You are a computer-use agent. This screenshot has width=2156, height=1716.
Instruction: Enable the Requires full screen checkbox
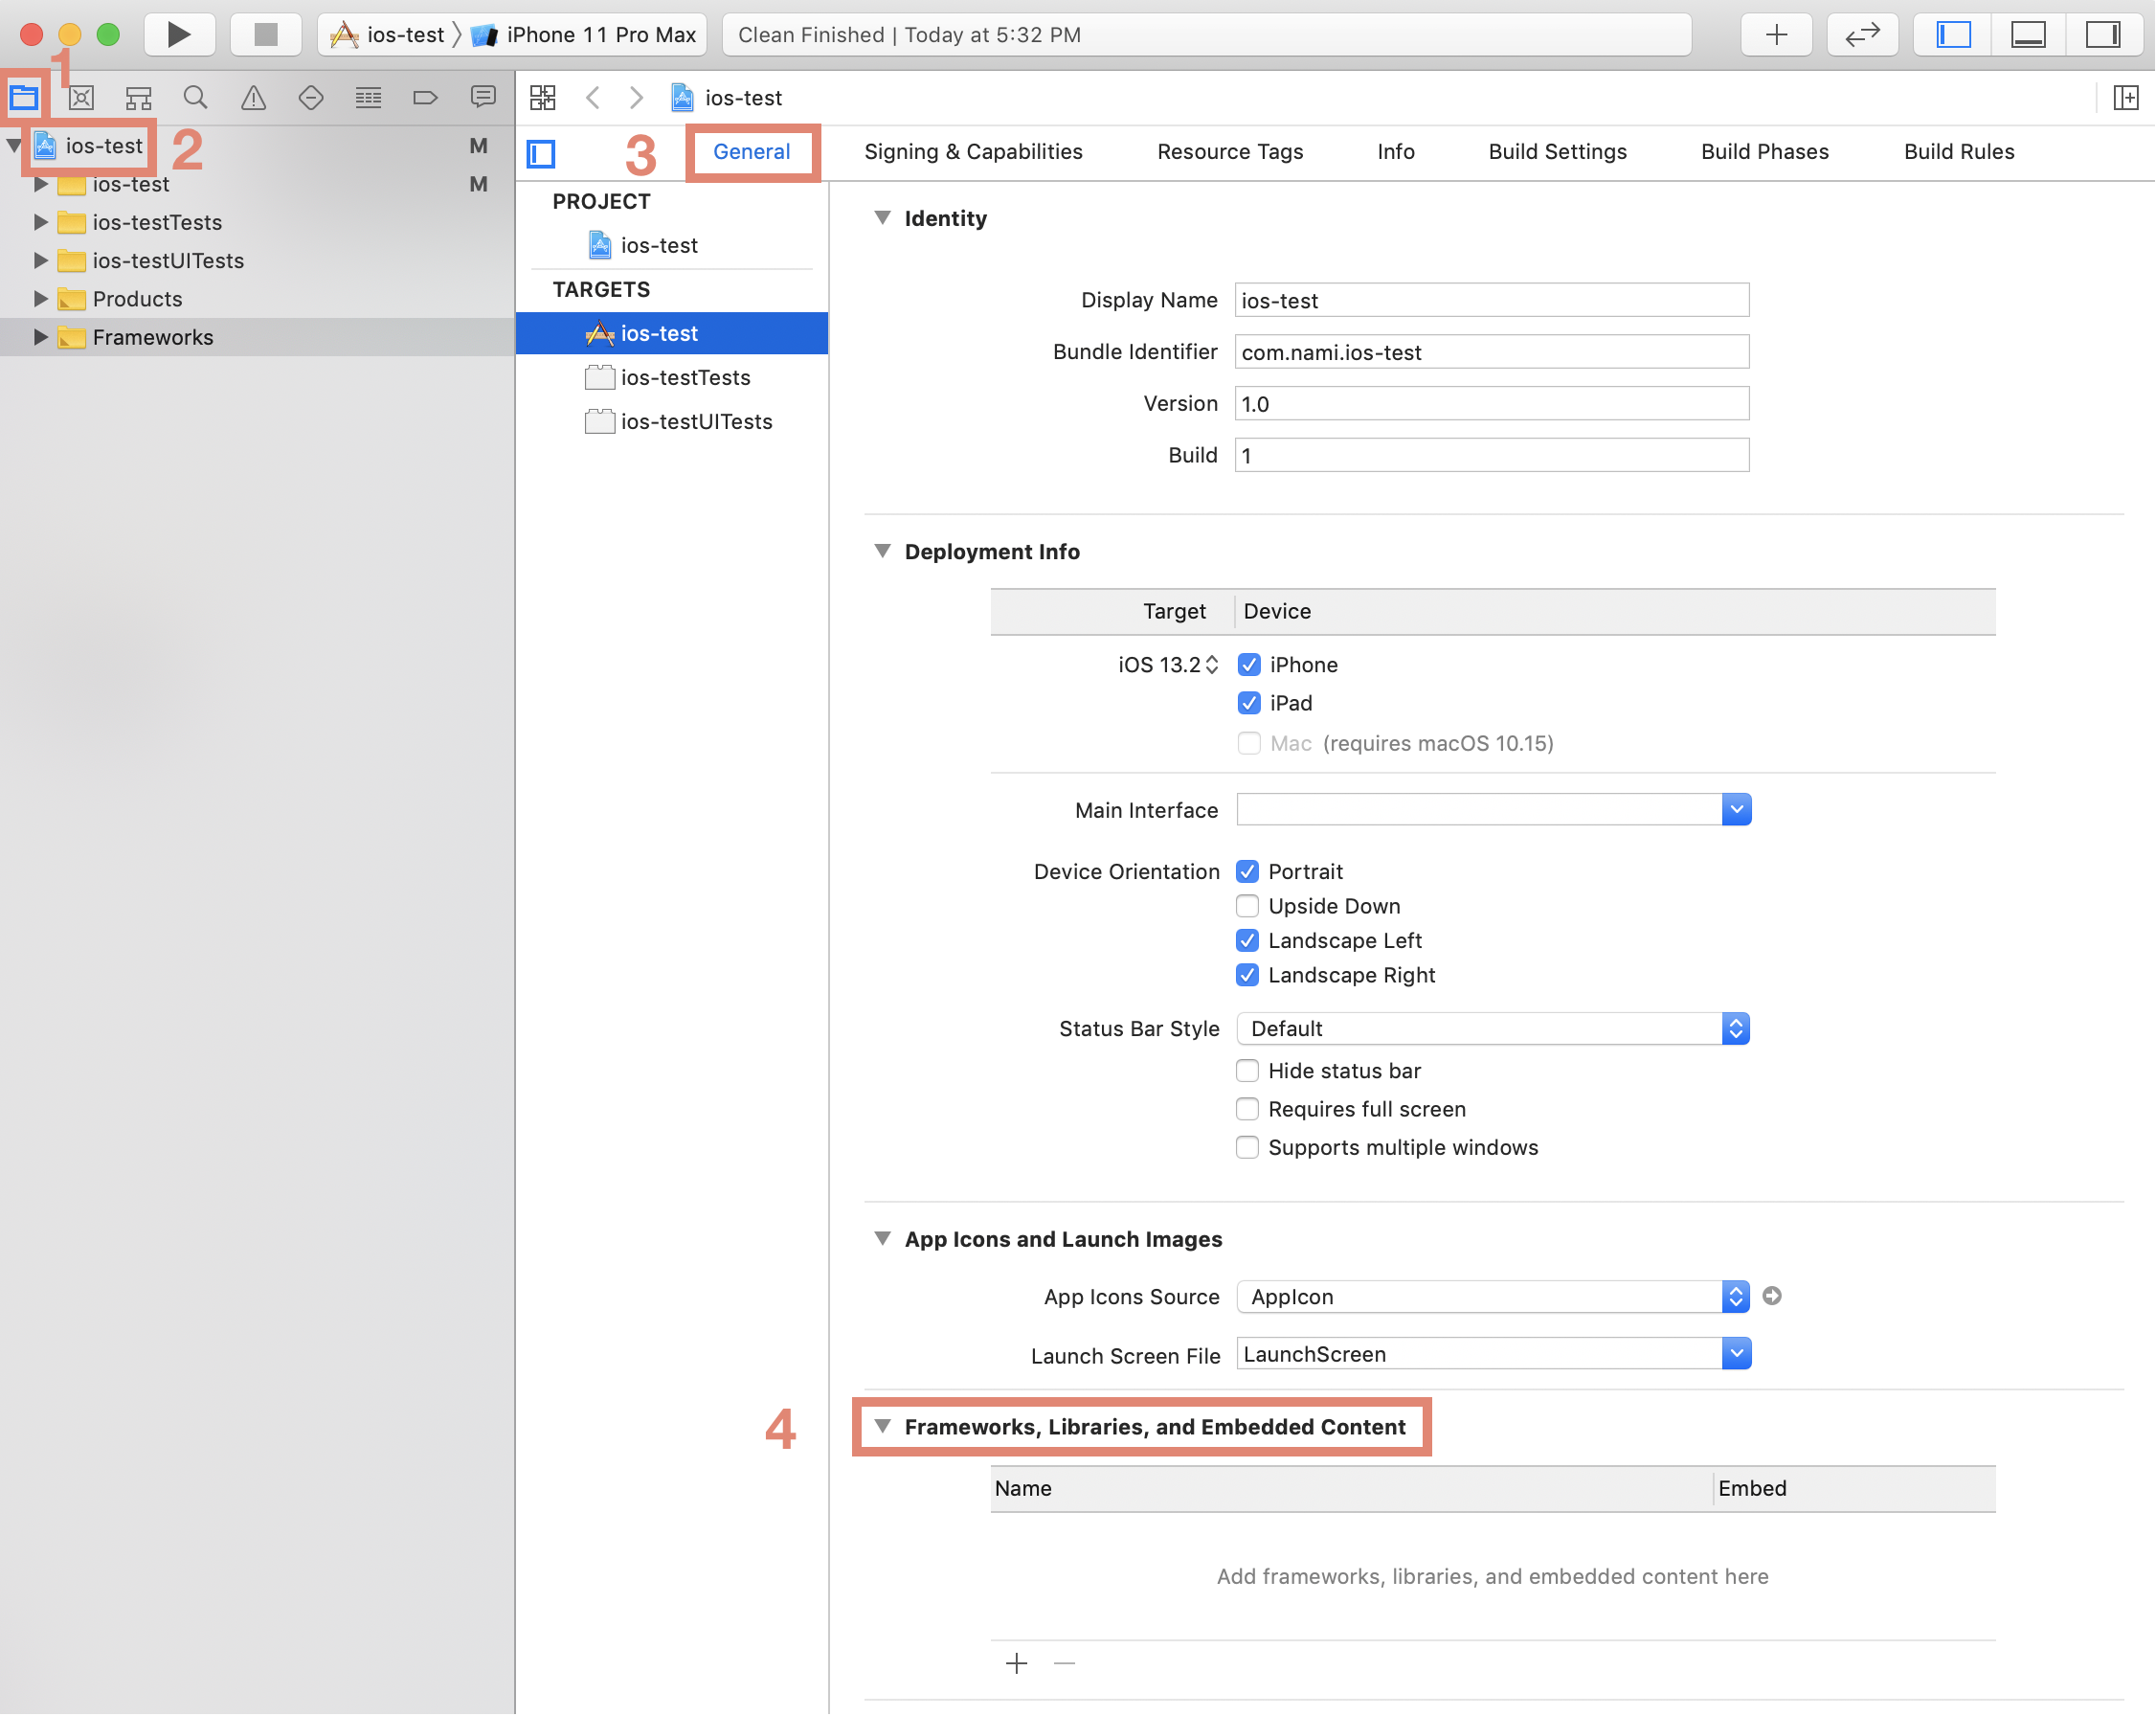1247,1109
